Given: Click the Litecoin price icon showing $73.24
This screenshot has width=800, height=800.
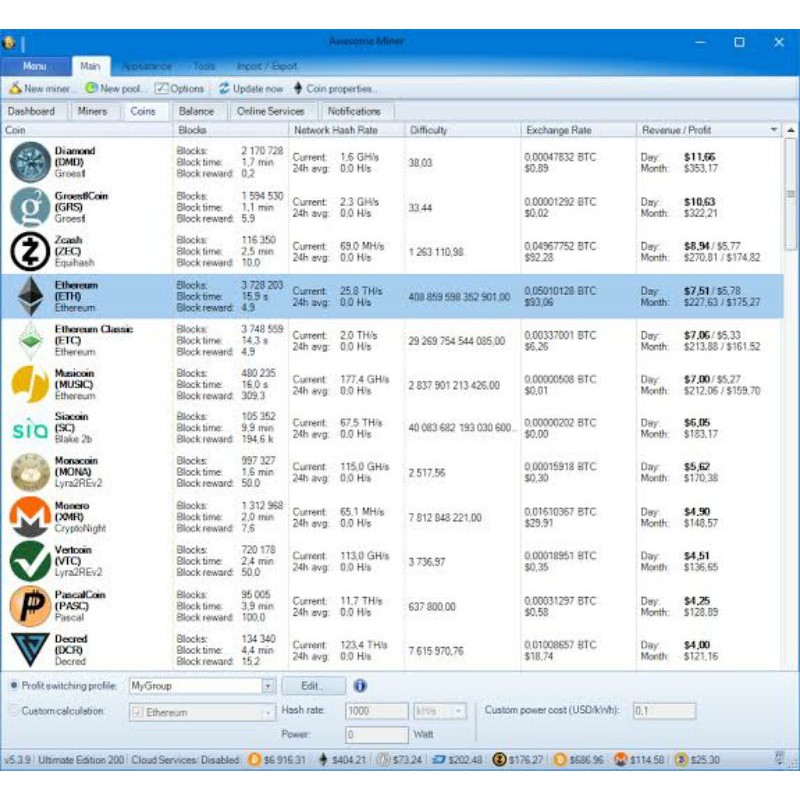Looking at the screenshot, I should pos(383,760).
